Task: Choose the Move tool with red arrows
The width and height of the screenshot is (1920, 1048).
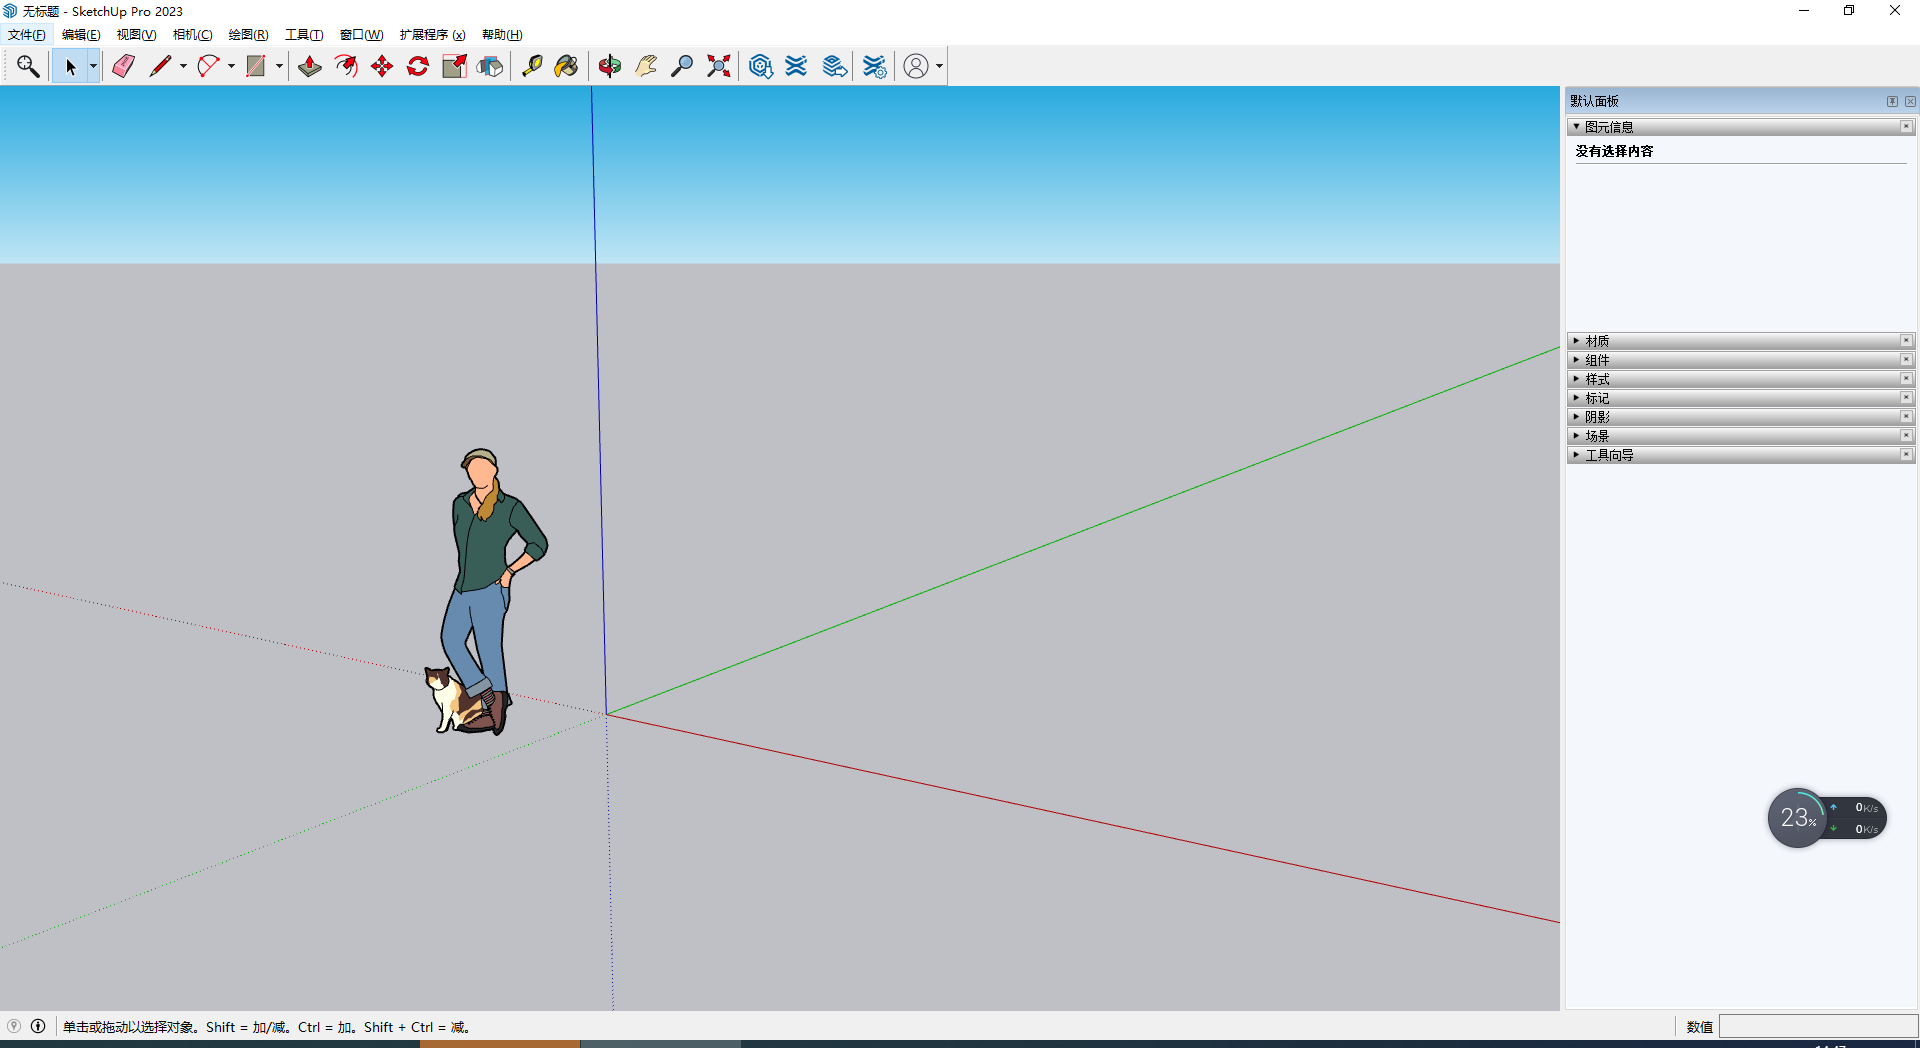Action: point(382,66)
